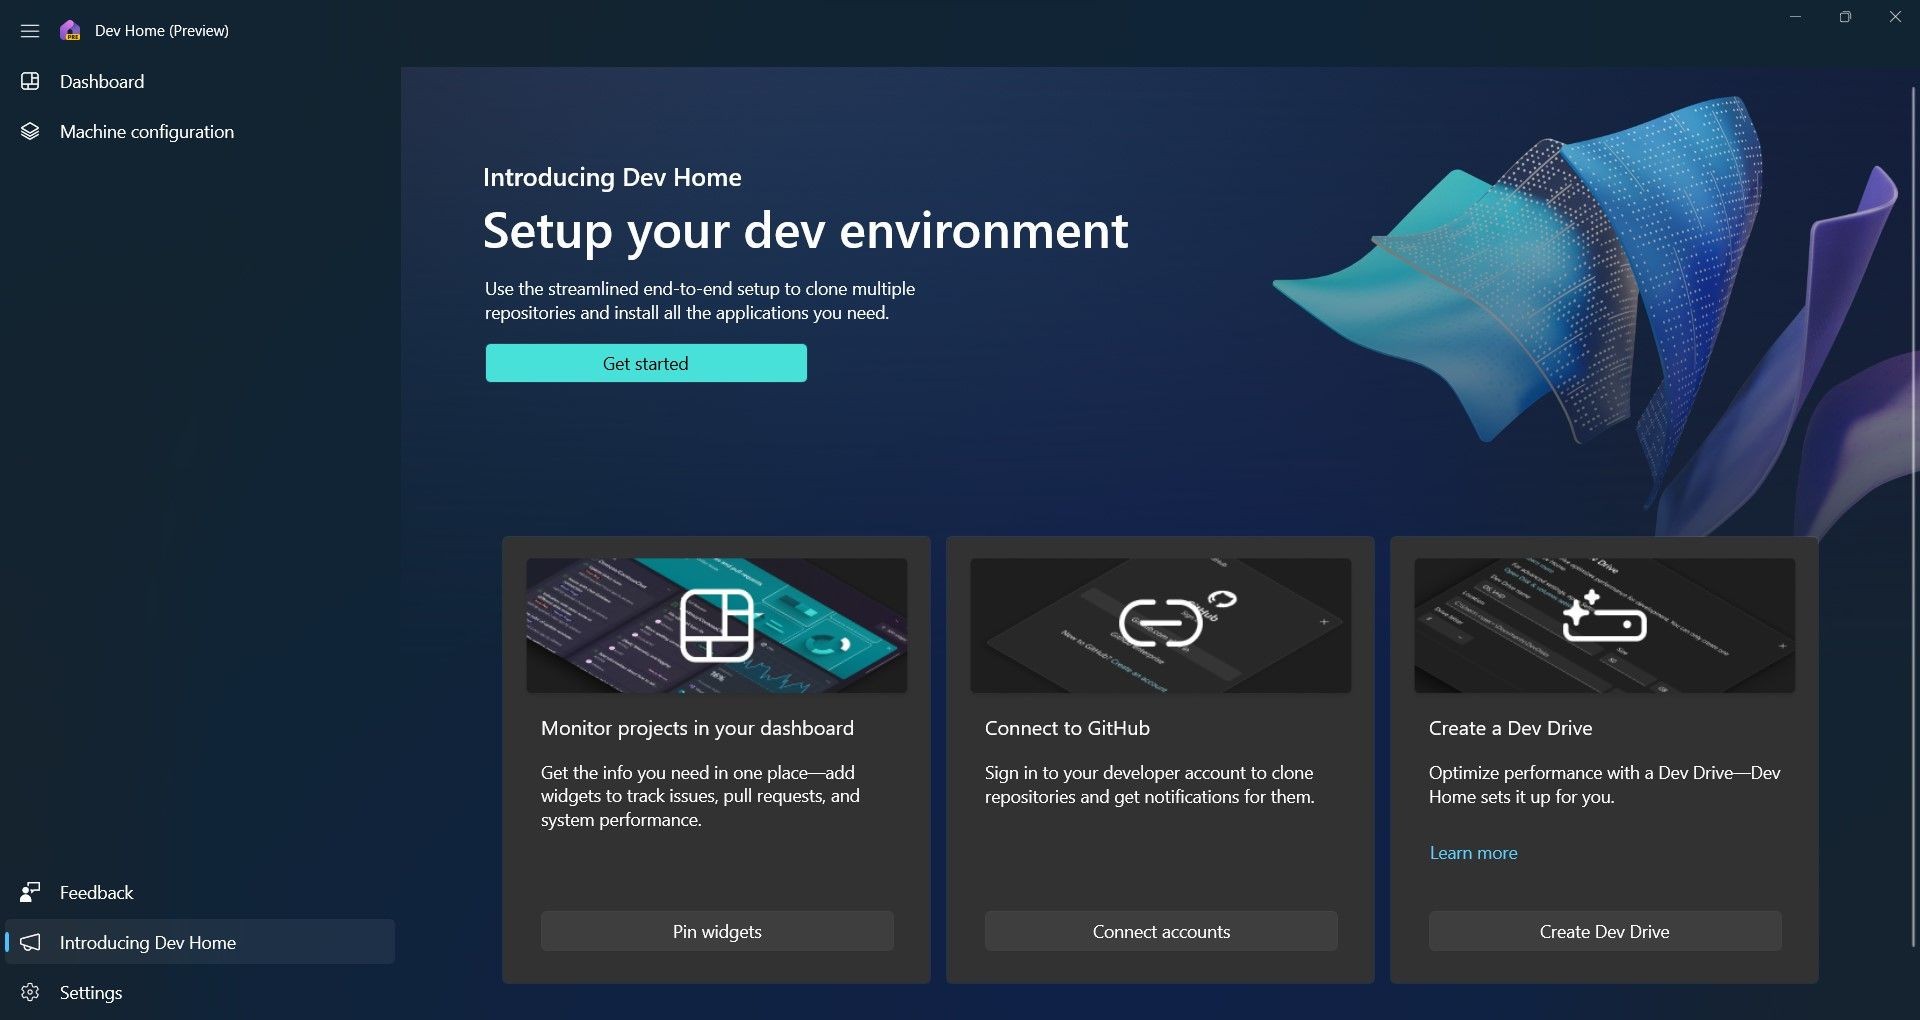Click the Connect to GitHub link thumbnail
The height and width of the screenshot is (1020, 1920).
1161,625
